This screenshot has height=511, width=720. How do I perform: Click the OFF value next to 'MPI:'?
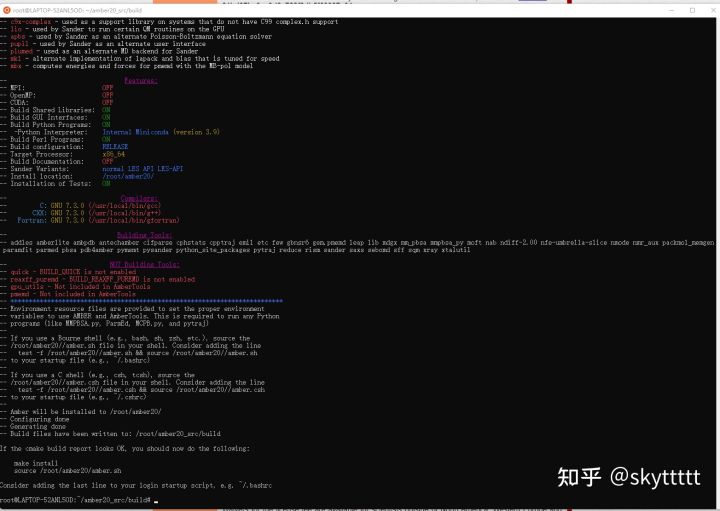pos(107,88)
